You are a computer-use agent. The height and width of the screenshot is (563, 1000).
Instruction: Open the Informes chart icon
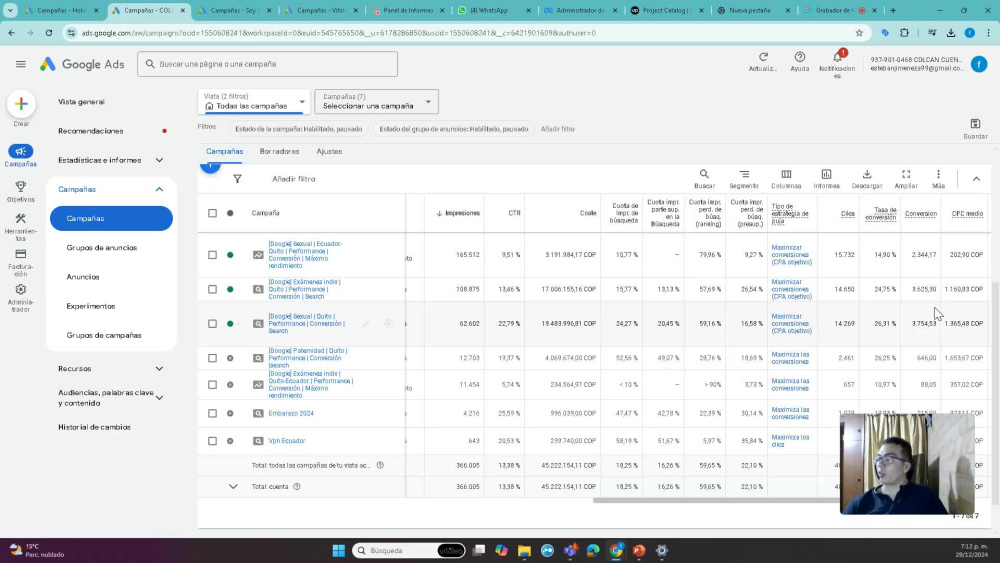(x=826, y=174)
